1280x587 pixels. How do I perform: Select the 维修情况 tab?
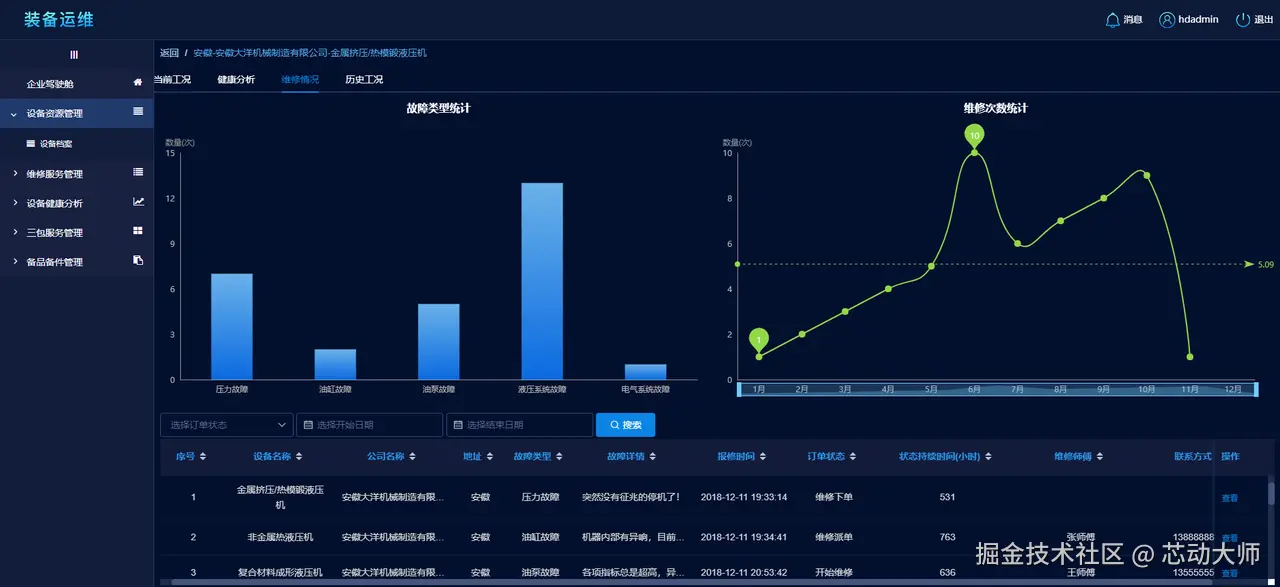[x=300, y=79]
